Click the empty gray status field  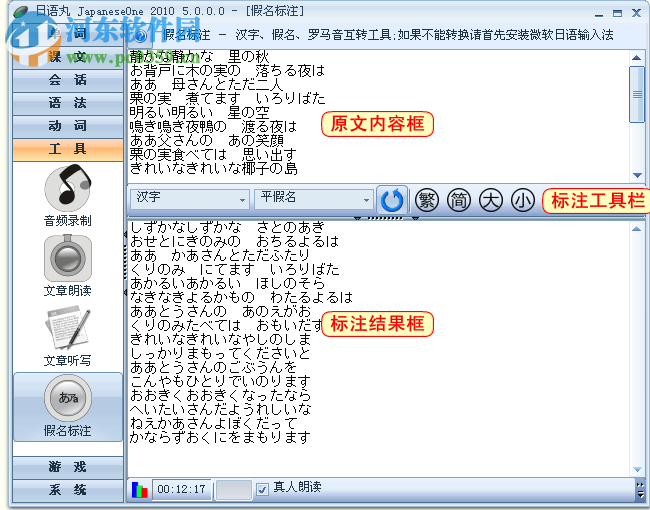[x=234, y=490]
